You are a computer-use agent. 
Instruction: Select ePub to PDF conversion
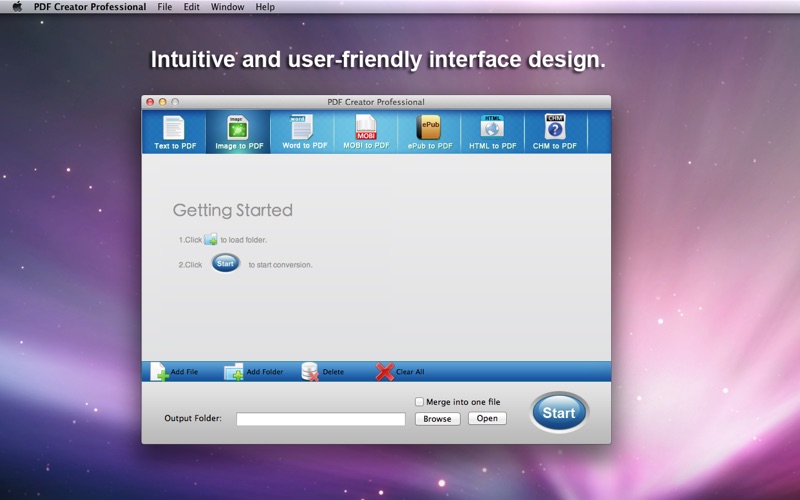pyautogui.click(x=429, y=132)
